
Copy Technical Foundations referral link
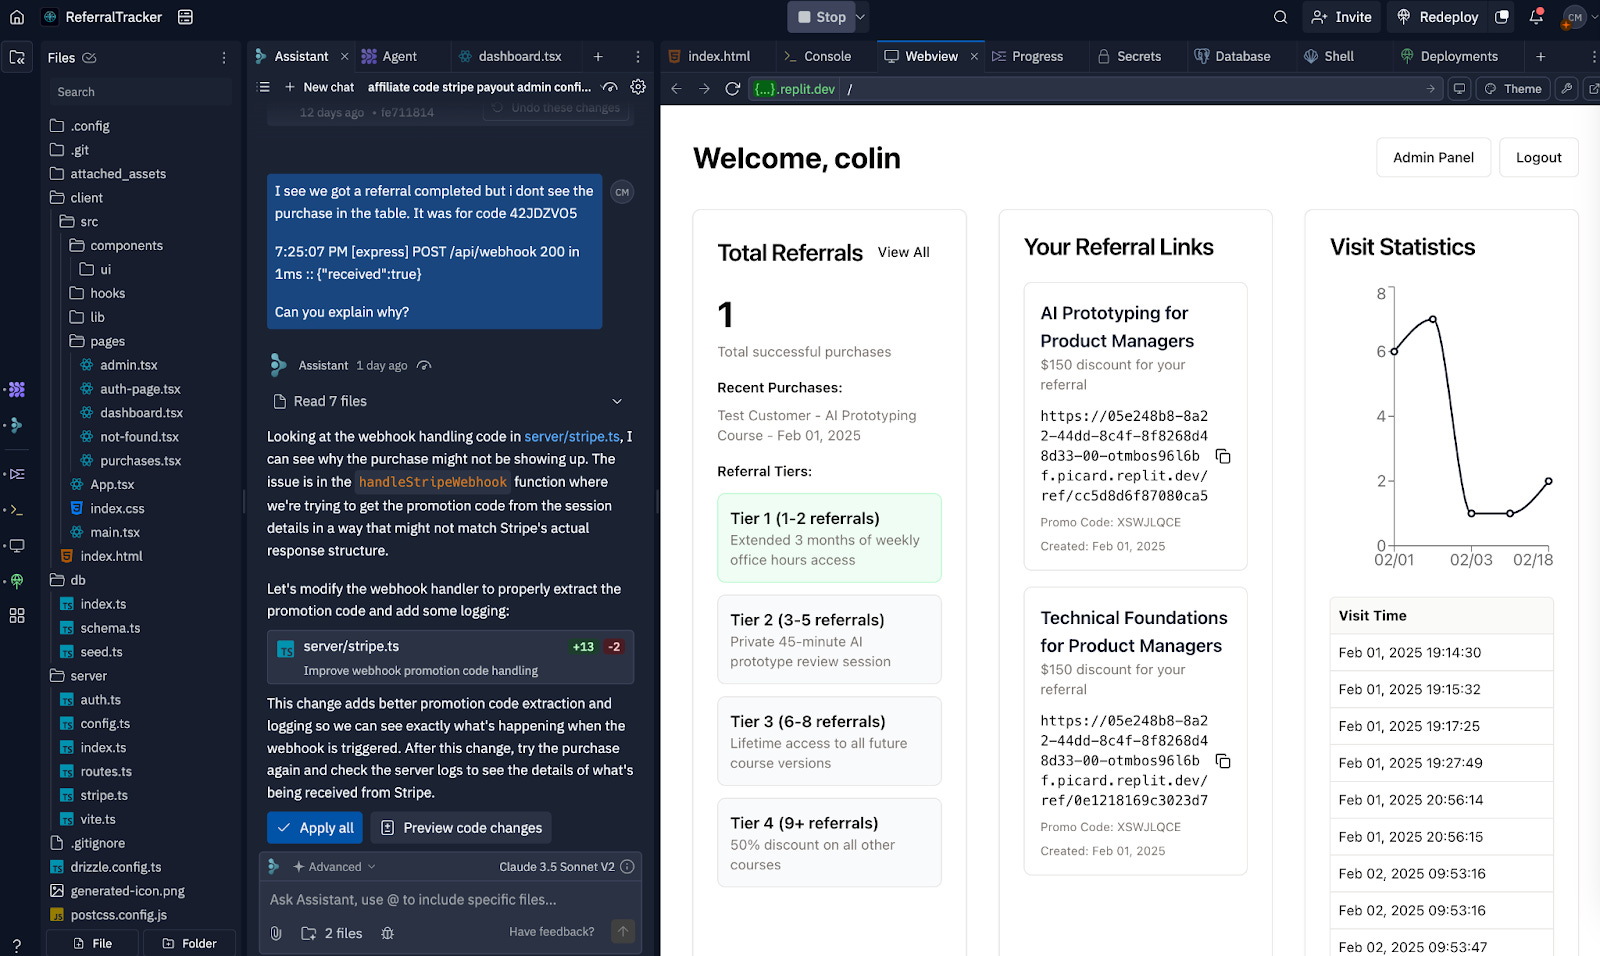click(1222, 762)
